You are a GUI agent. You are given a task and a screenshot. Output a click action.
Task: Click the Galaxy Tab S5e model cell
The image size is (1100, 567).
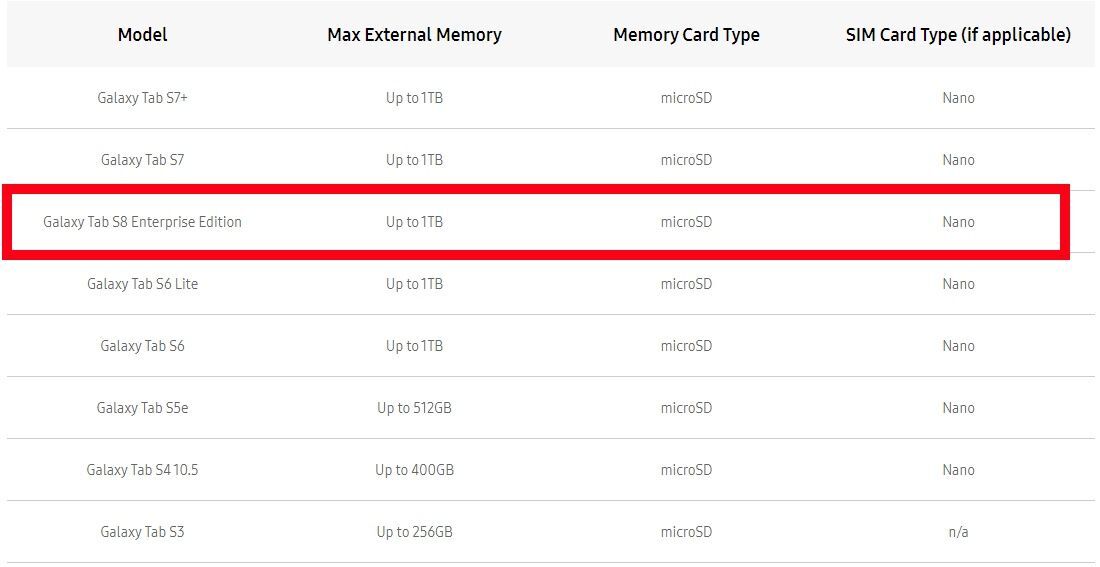142,408
